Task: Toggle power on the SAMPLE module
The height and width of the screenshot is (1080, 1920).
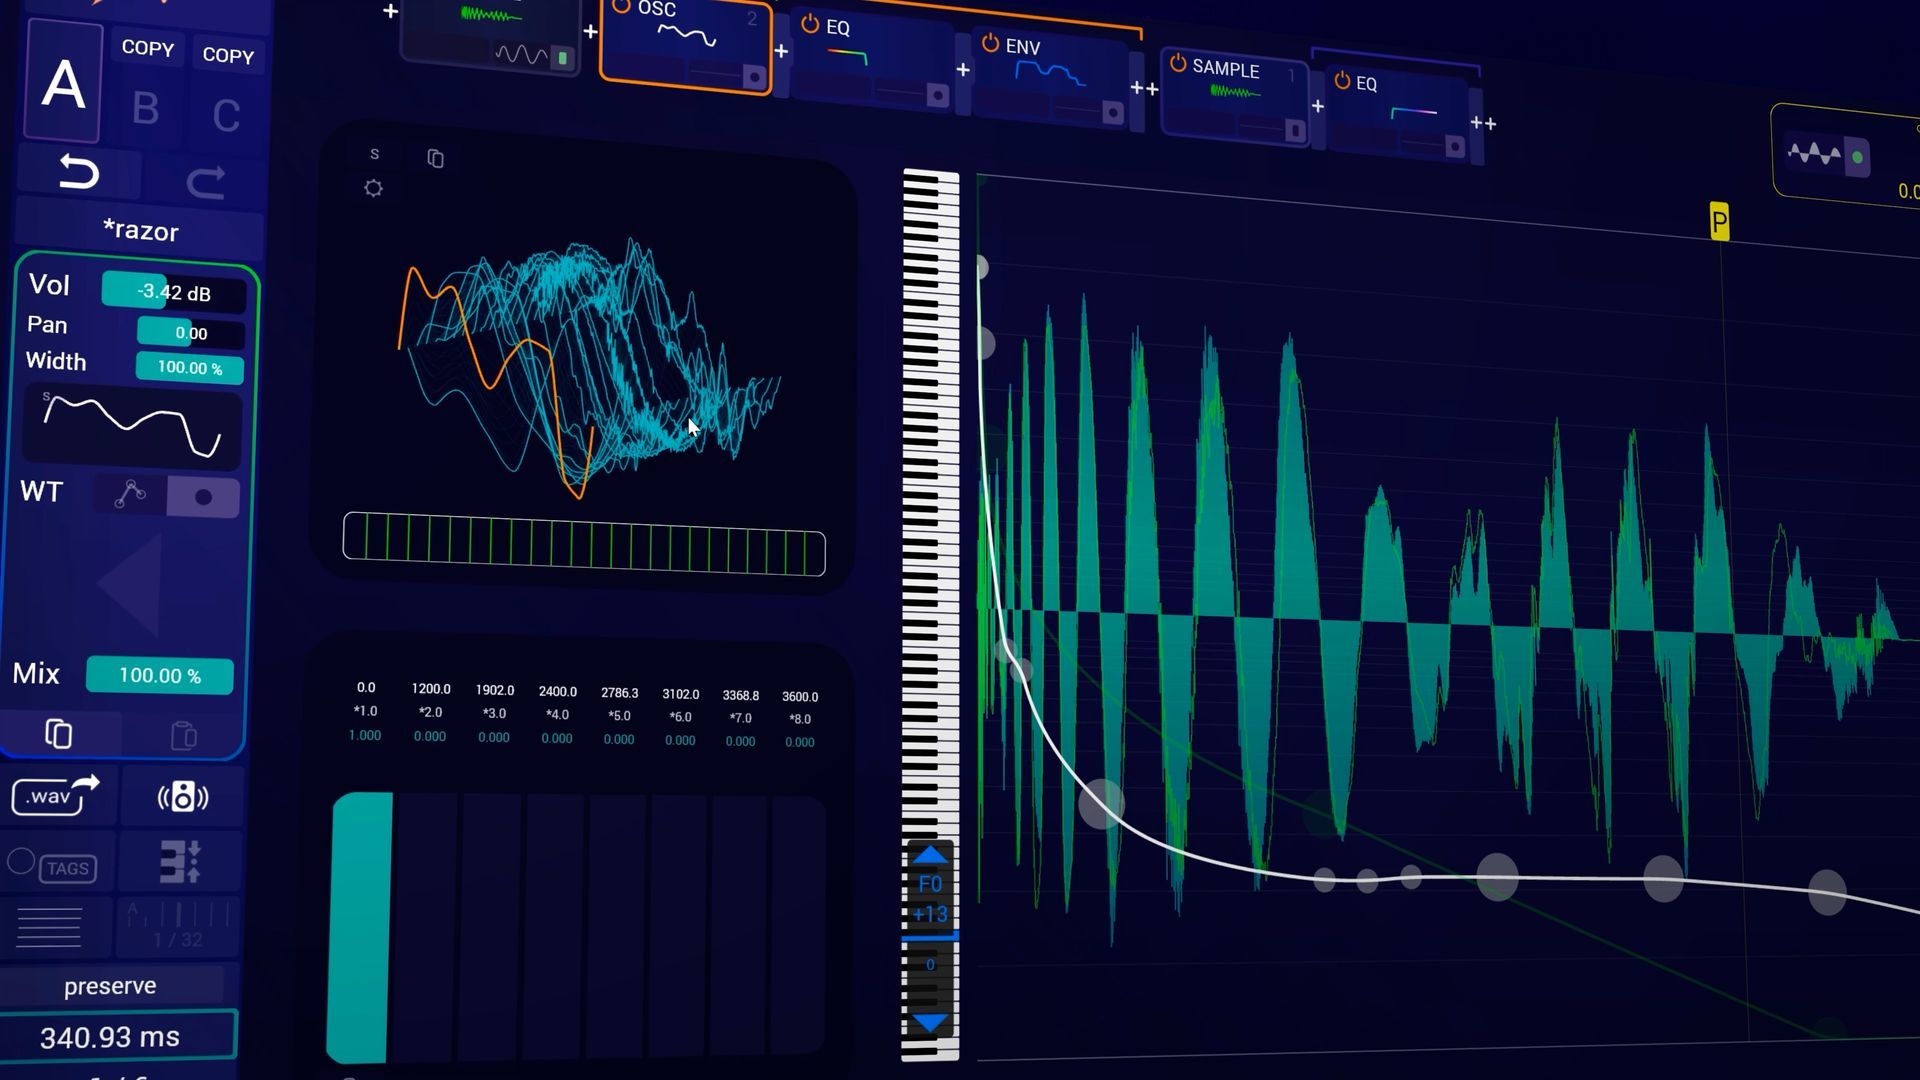Action: click(x=1178, y=63)
